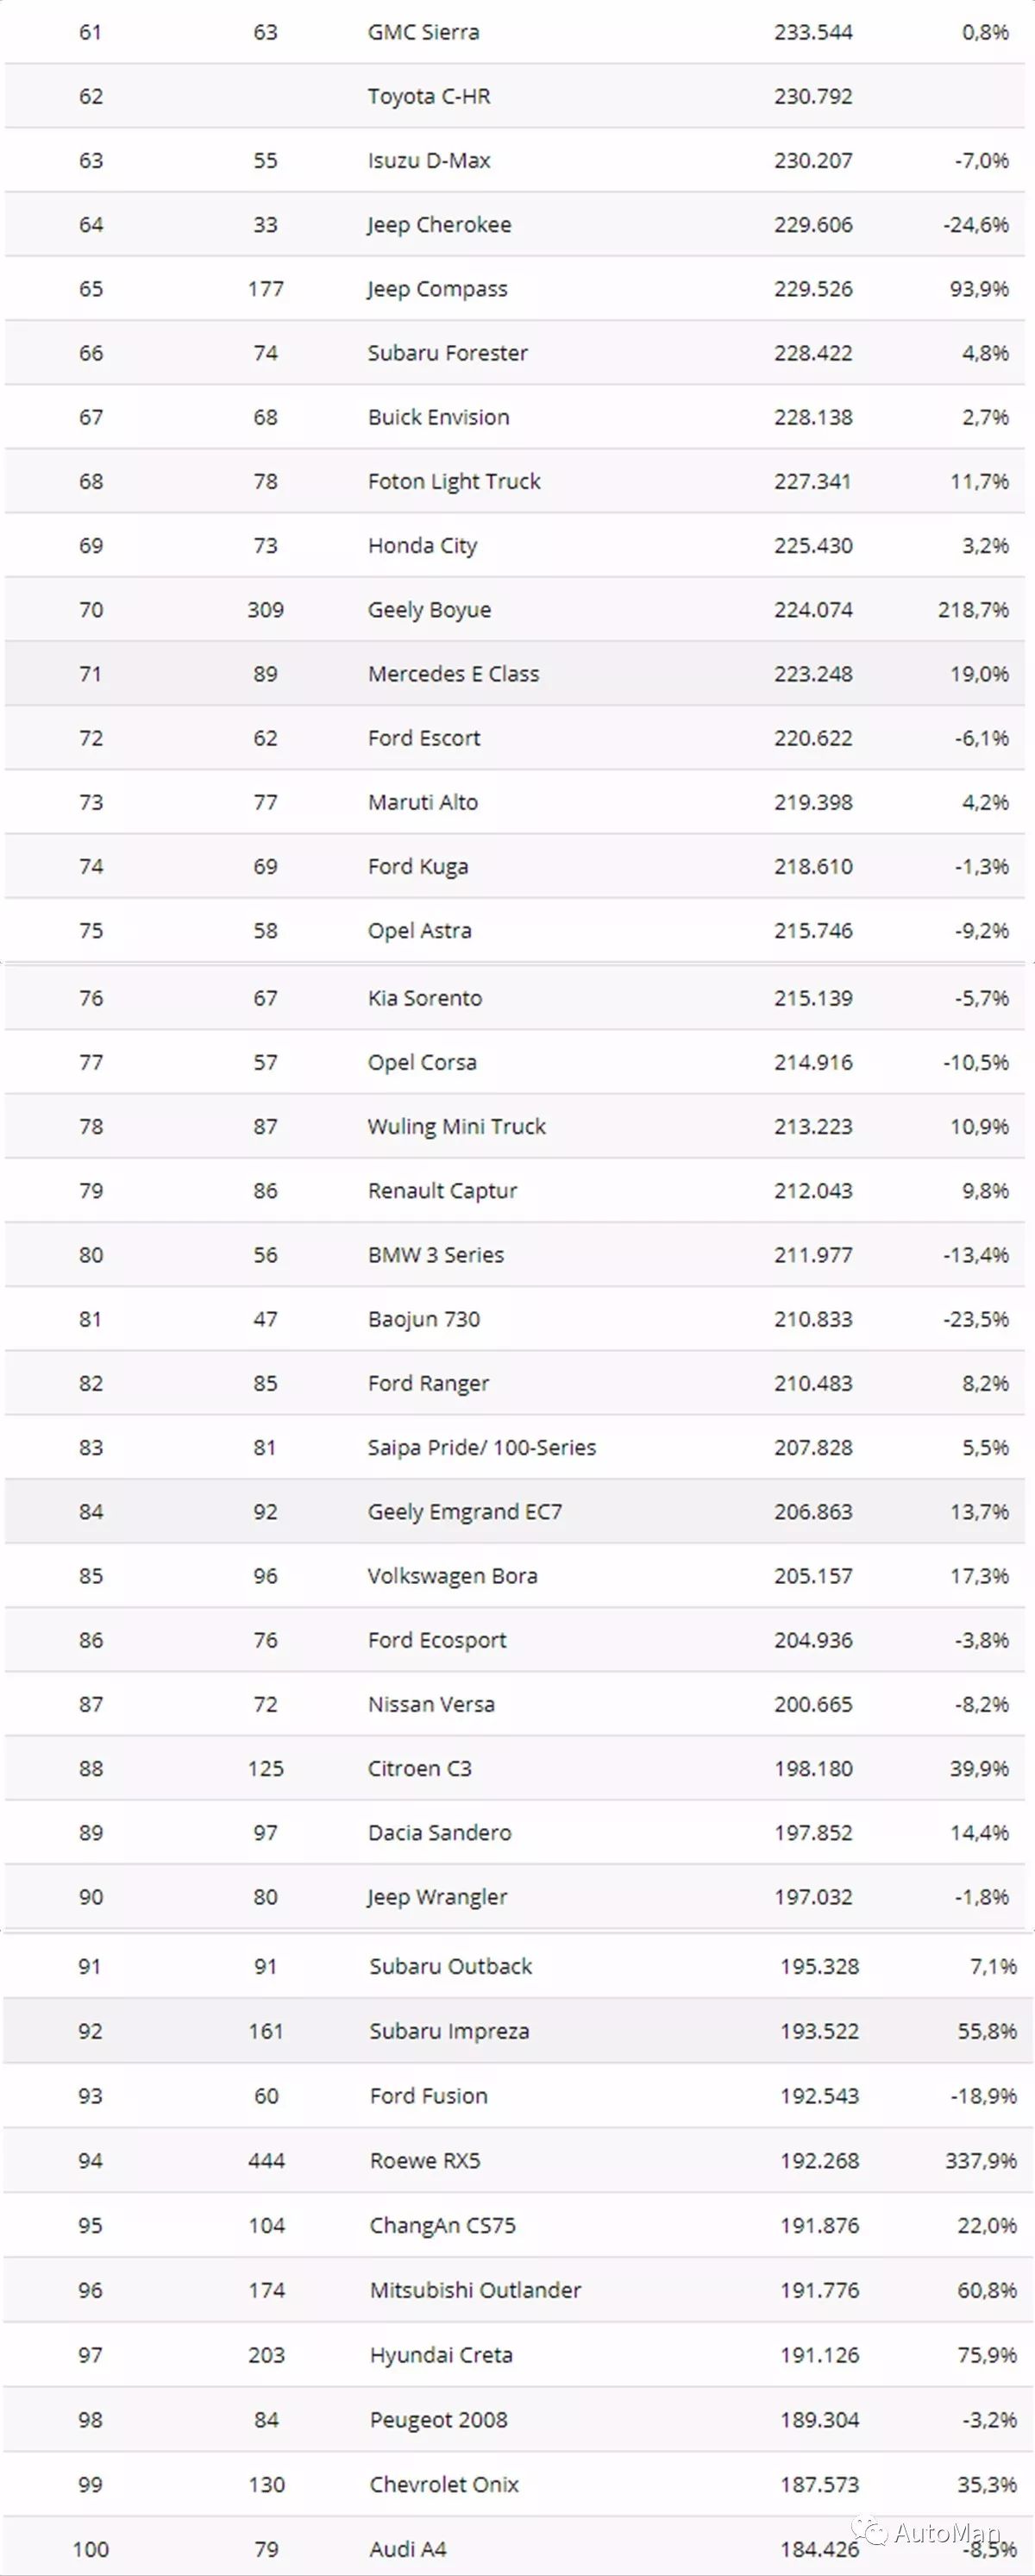This screenshot has width=1035, height=2576.
Task: Select the 218,7% change for Geely Boyue
Action: tap(973, 610)
